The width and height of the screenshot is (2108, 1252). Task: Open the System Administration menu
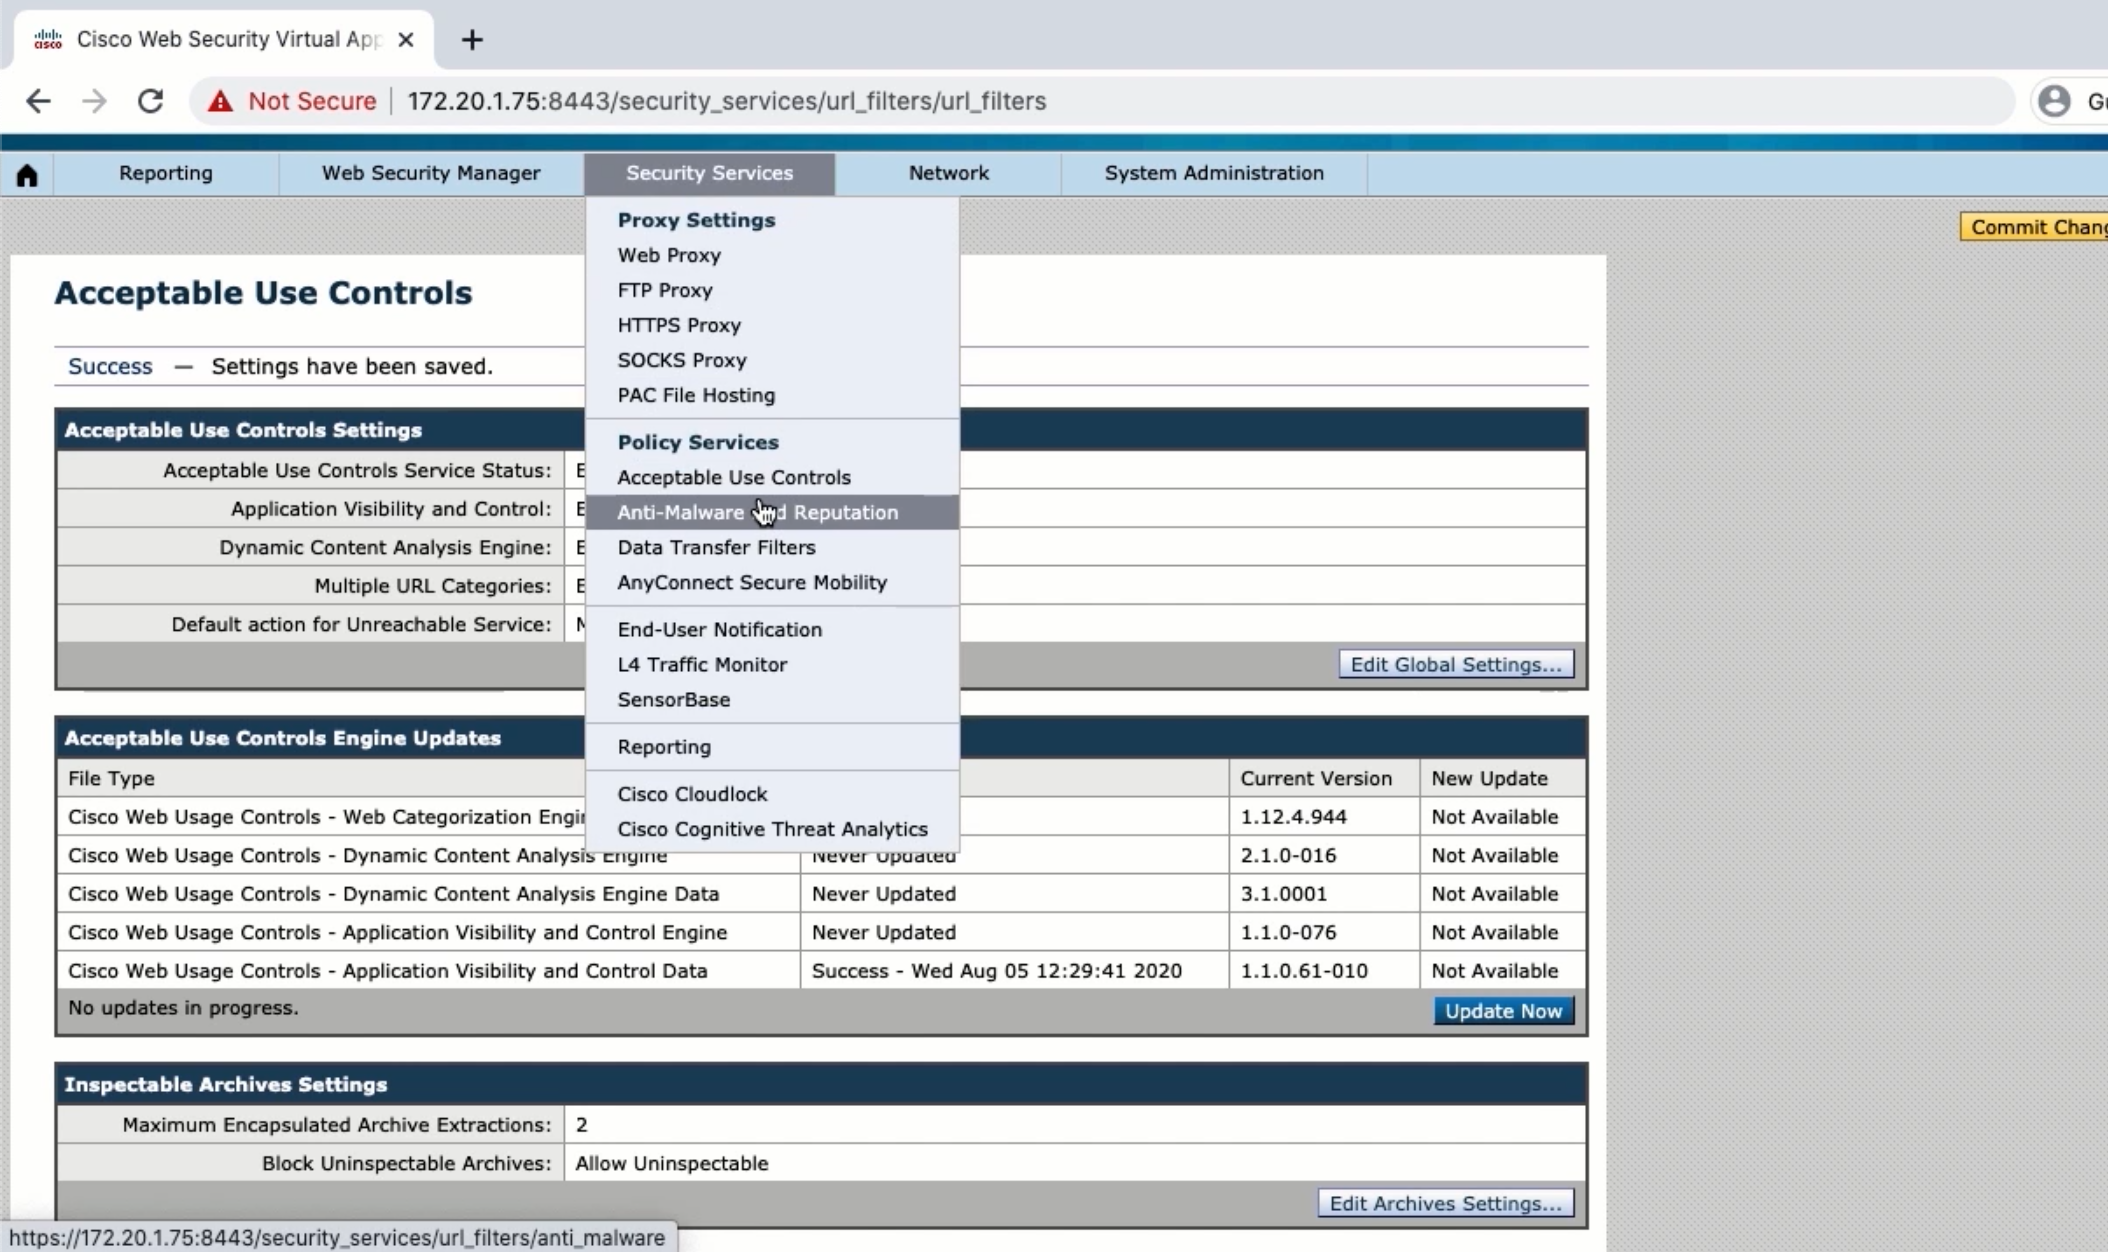click(1214, 173)
